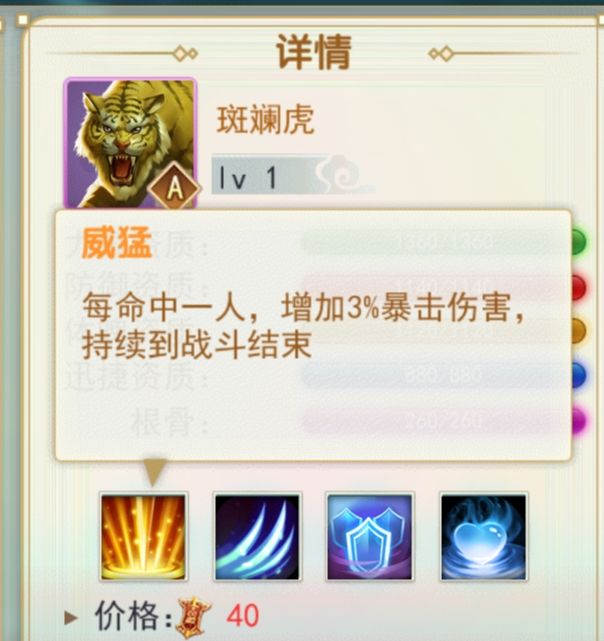Viewport: 604px width, 641px height.
Task: Click the purple attribute orb
Action: click(x=579, y=420)
